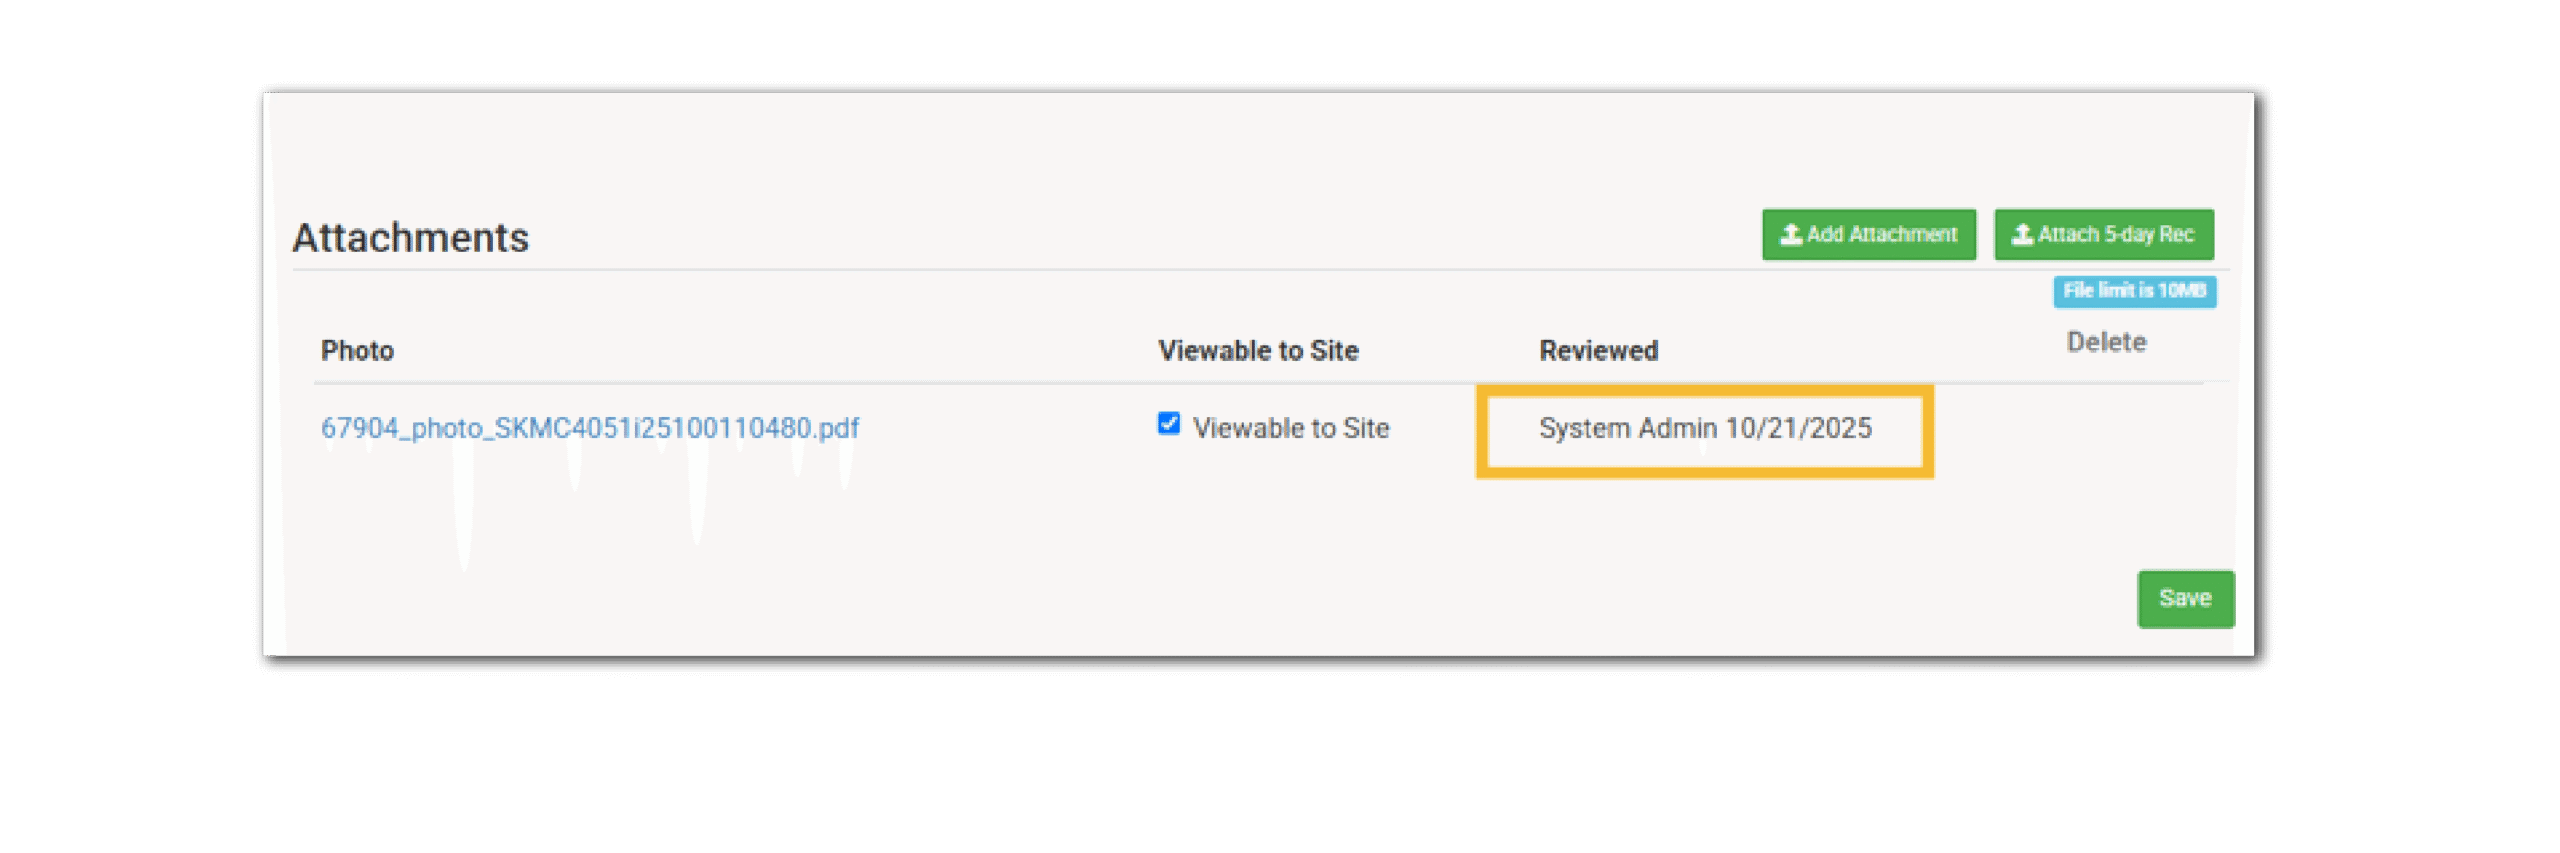Uncheck the Viewable to Site checkbox

point(1168,424)
